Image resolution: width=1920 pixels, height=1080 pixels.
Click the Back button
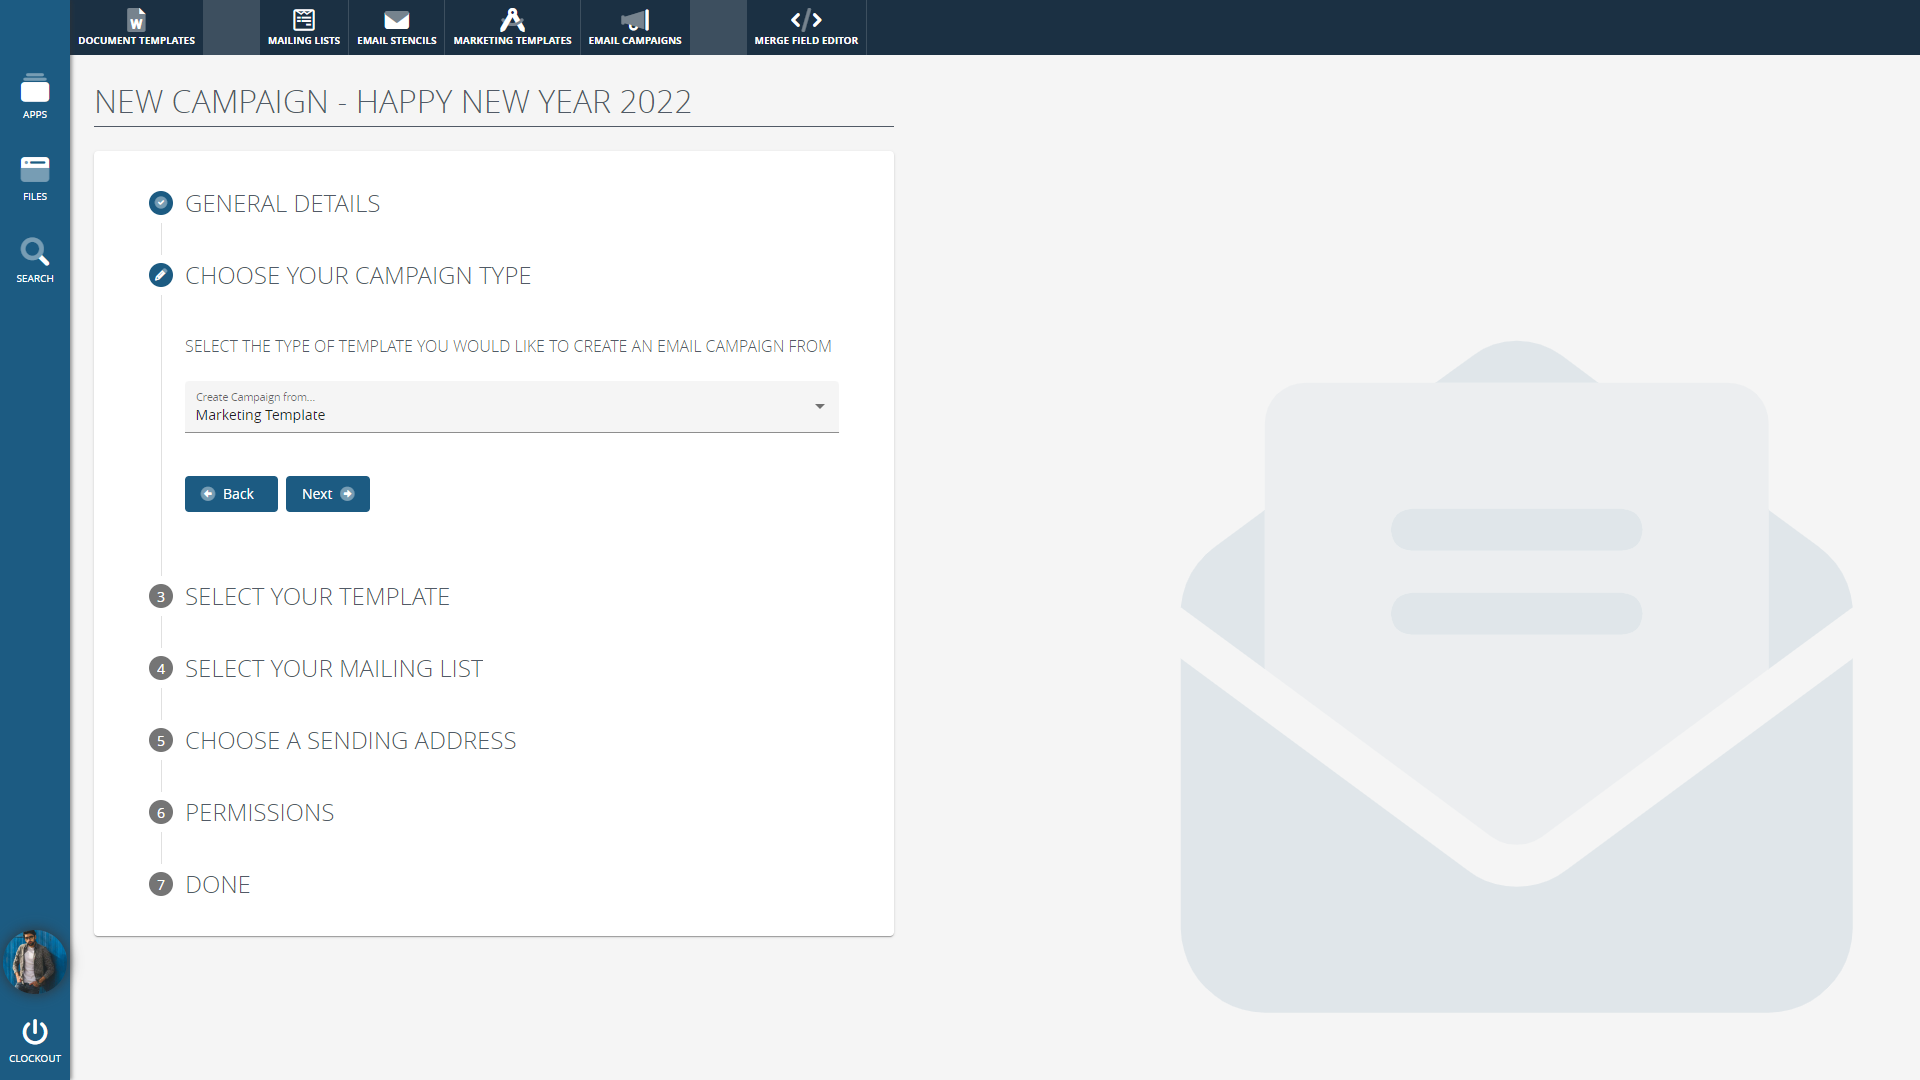pyautogui.click(x=231, y=494)
